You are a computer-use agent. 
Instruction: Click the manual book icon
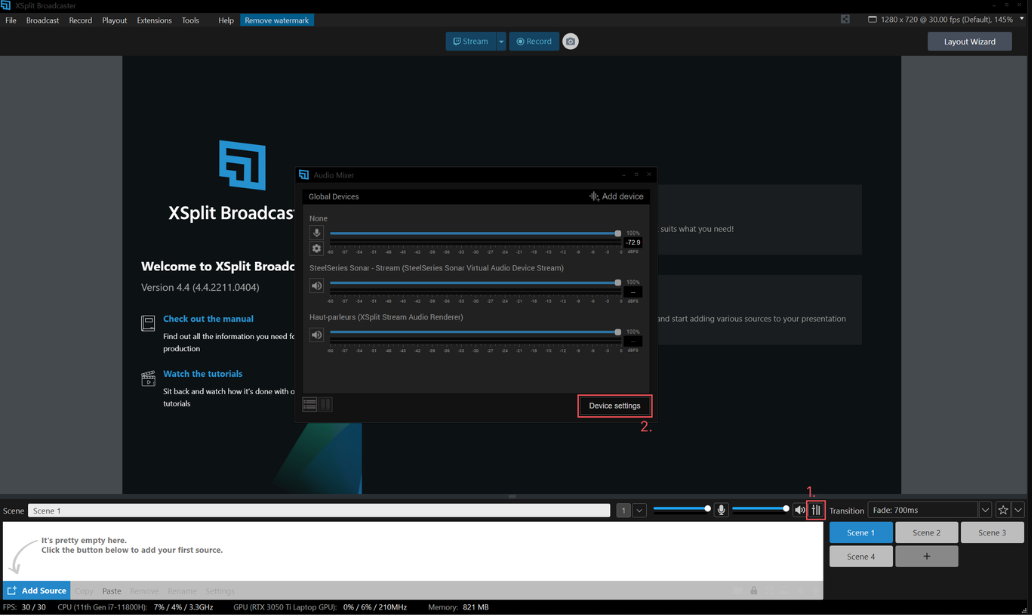point(148,323)
